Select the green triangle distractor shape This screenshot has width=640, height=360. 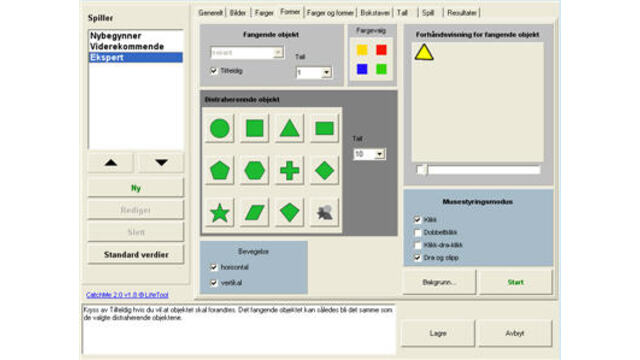point(289,128)
